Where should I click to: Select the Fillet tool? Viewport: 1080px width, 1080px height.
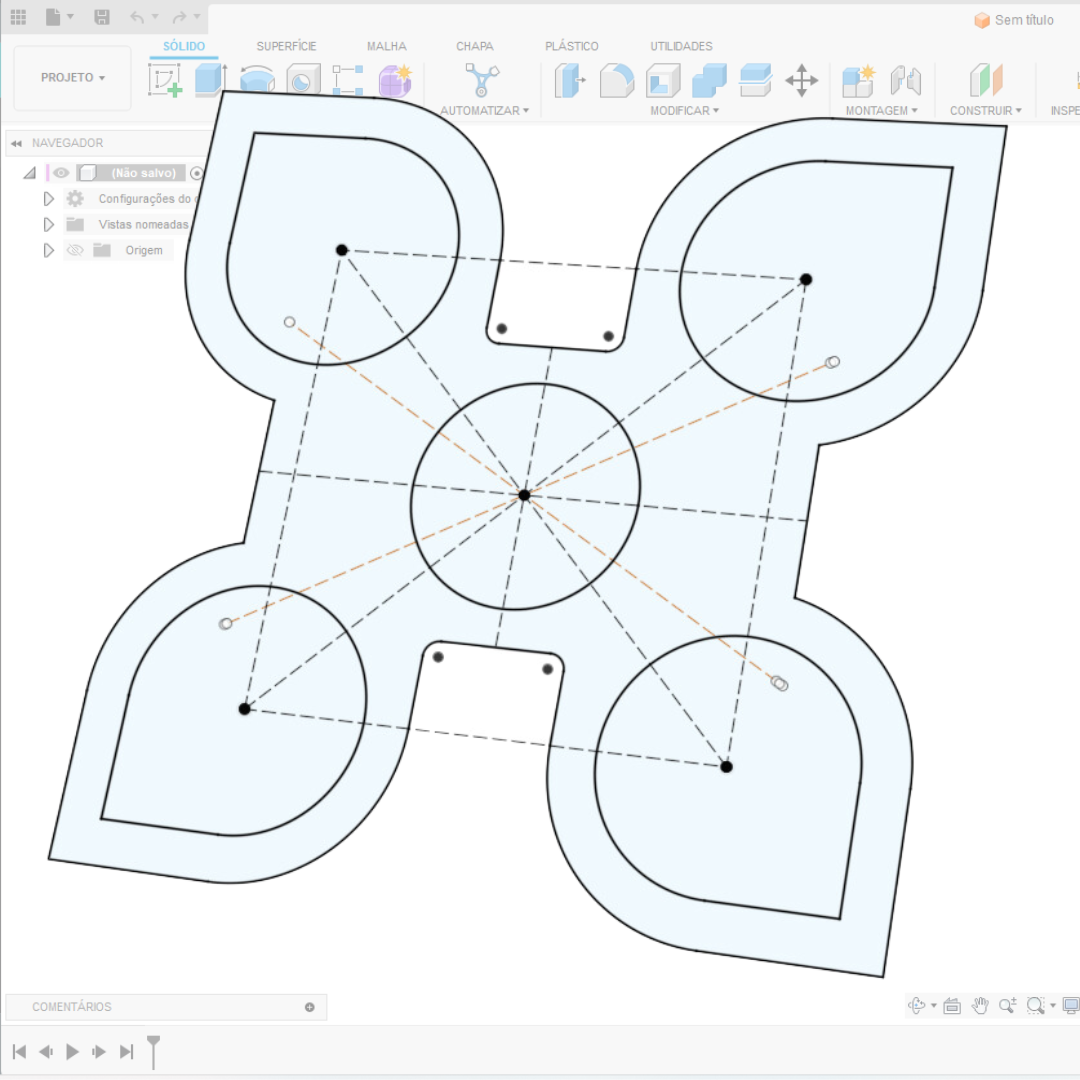[616, 80]
